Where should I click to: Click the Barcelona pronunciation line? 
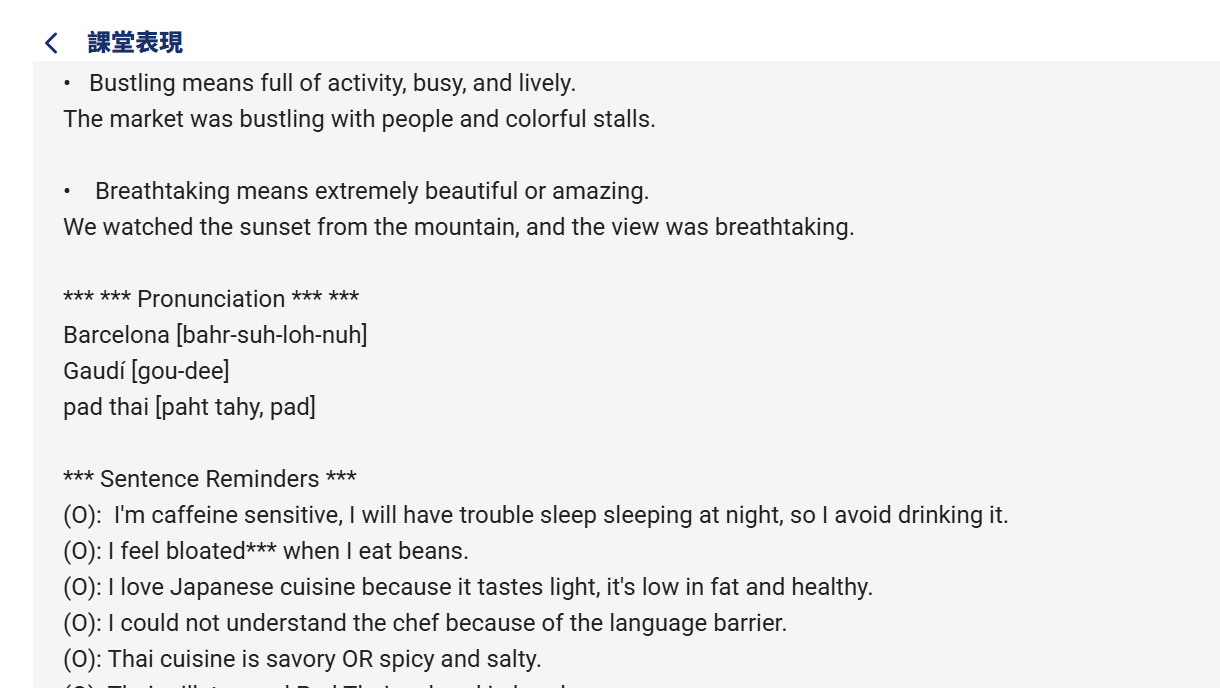point(215,335)
